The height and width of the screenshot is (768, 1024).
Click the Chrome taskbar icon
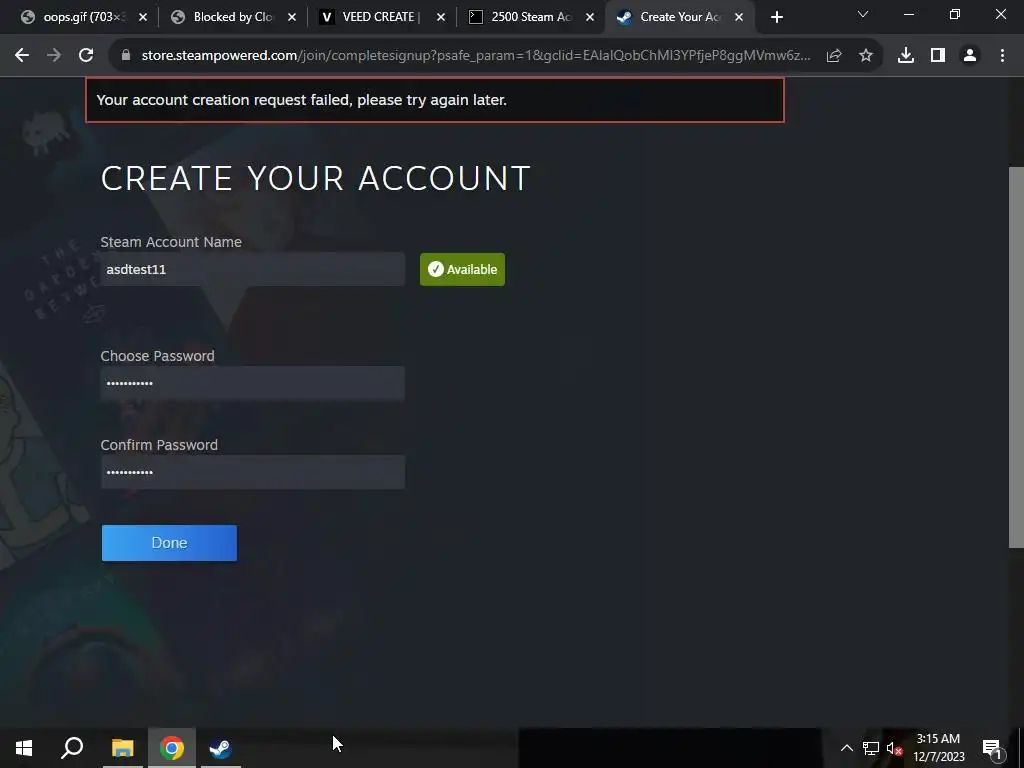click(172, 748)
